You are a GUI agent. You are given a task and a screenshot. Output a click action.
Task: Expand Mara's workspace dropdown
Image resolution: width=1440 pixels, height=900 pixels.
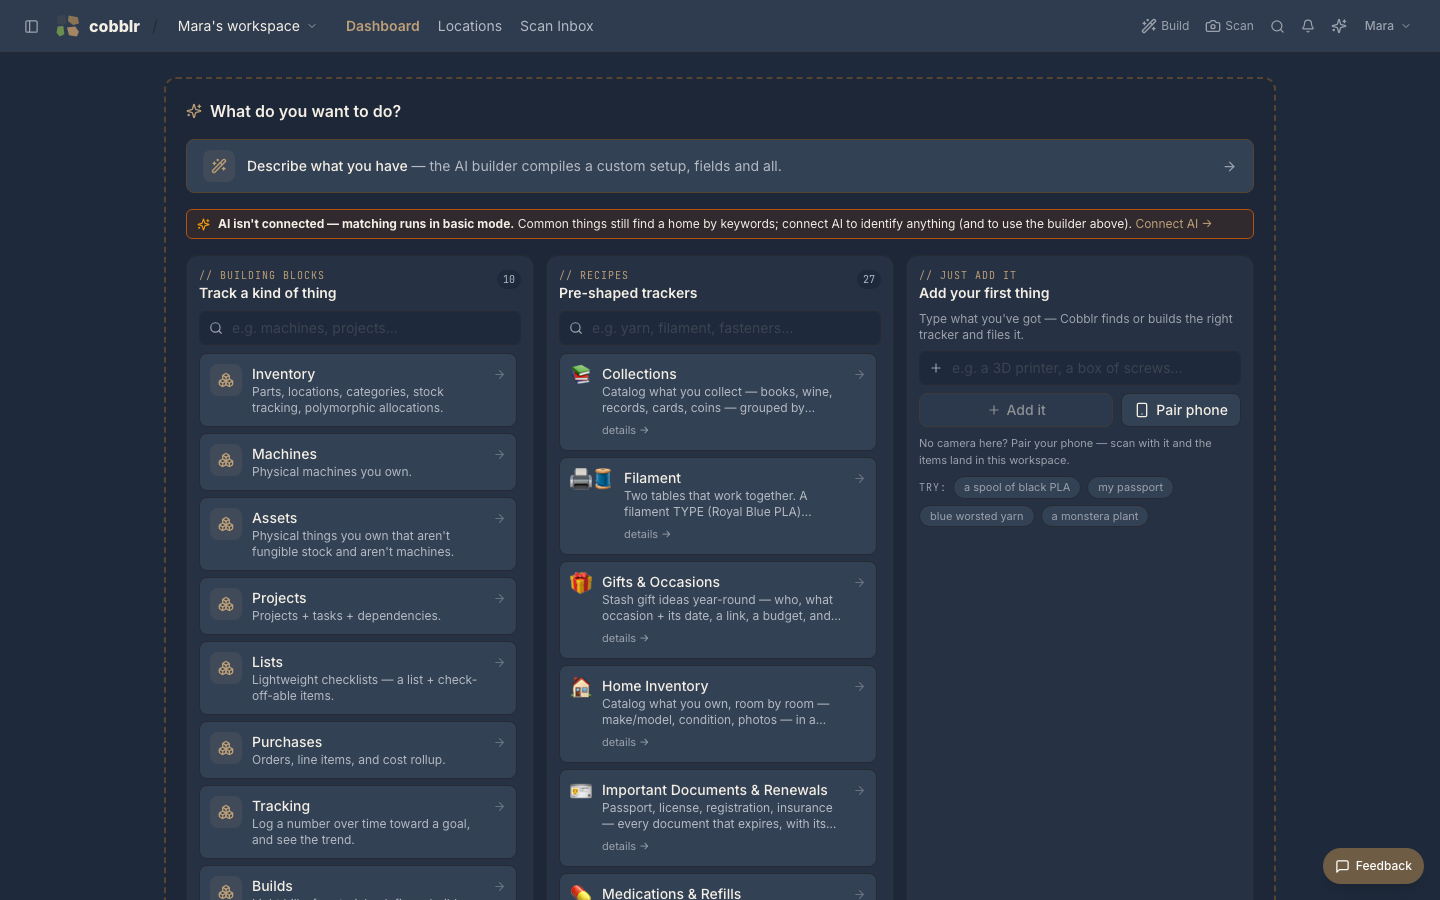[x=247, y=26]
